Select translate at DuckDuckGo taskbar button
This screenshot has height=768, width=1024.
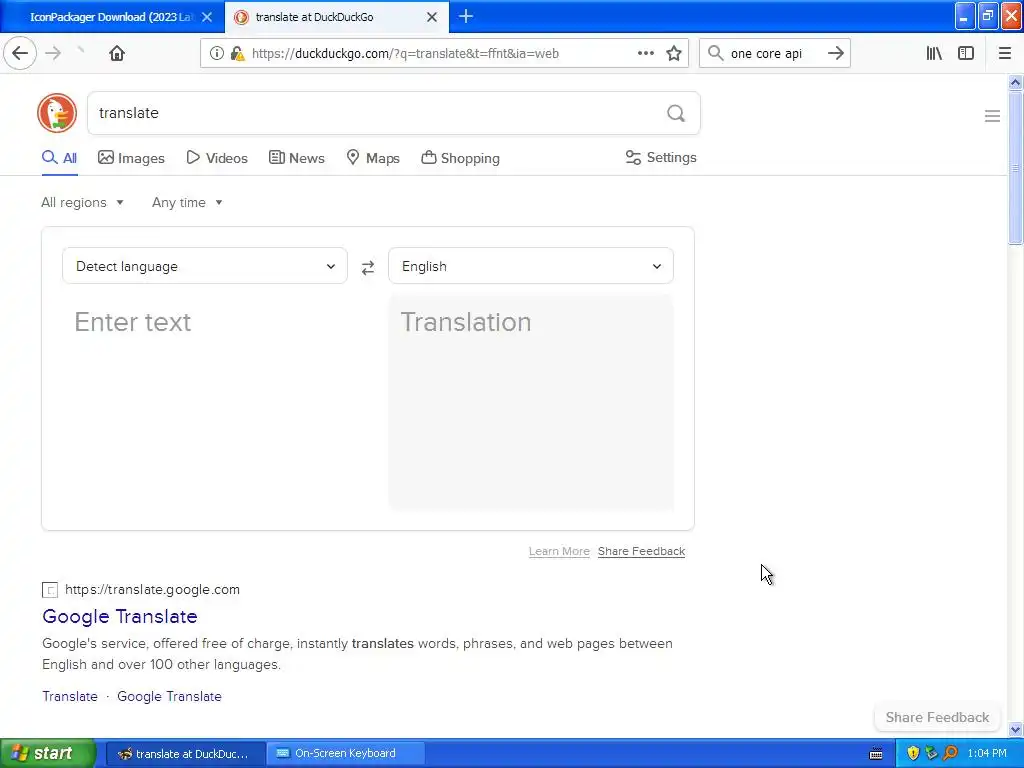pyautogui.click(x=185, y=754)
